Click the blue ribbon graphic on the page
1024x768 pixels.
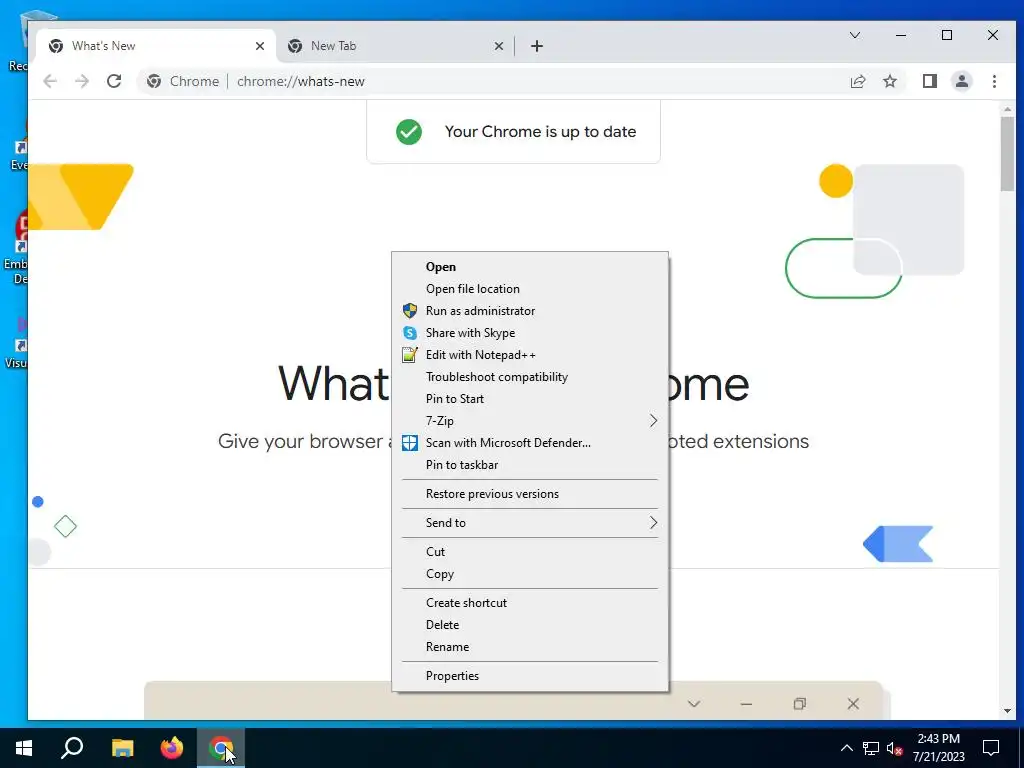pos(898,543)
